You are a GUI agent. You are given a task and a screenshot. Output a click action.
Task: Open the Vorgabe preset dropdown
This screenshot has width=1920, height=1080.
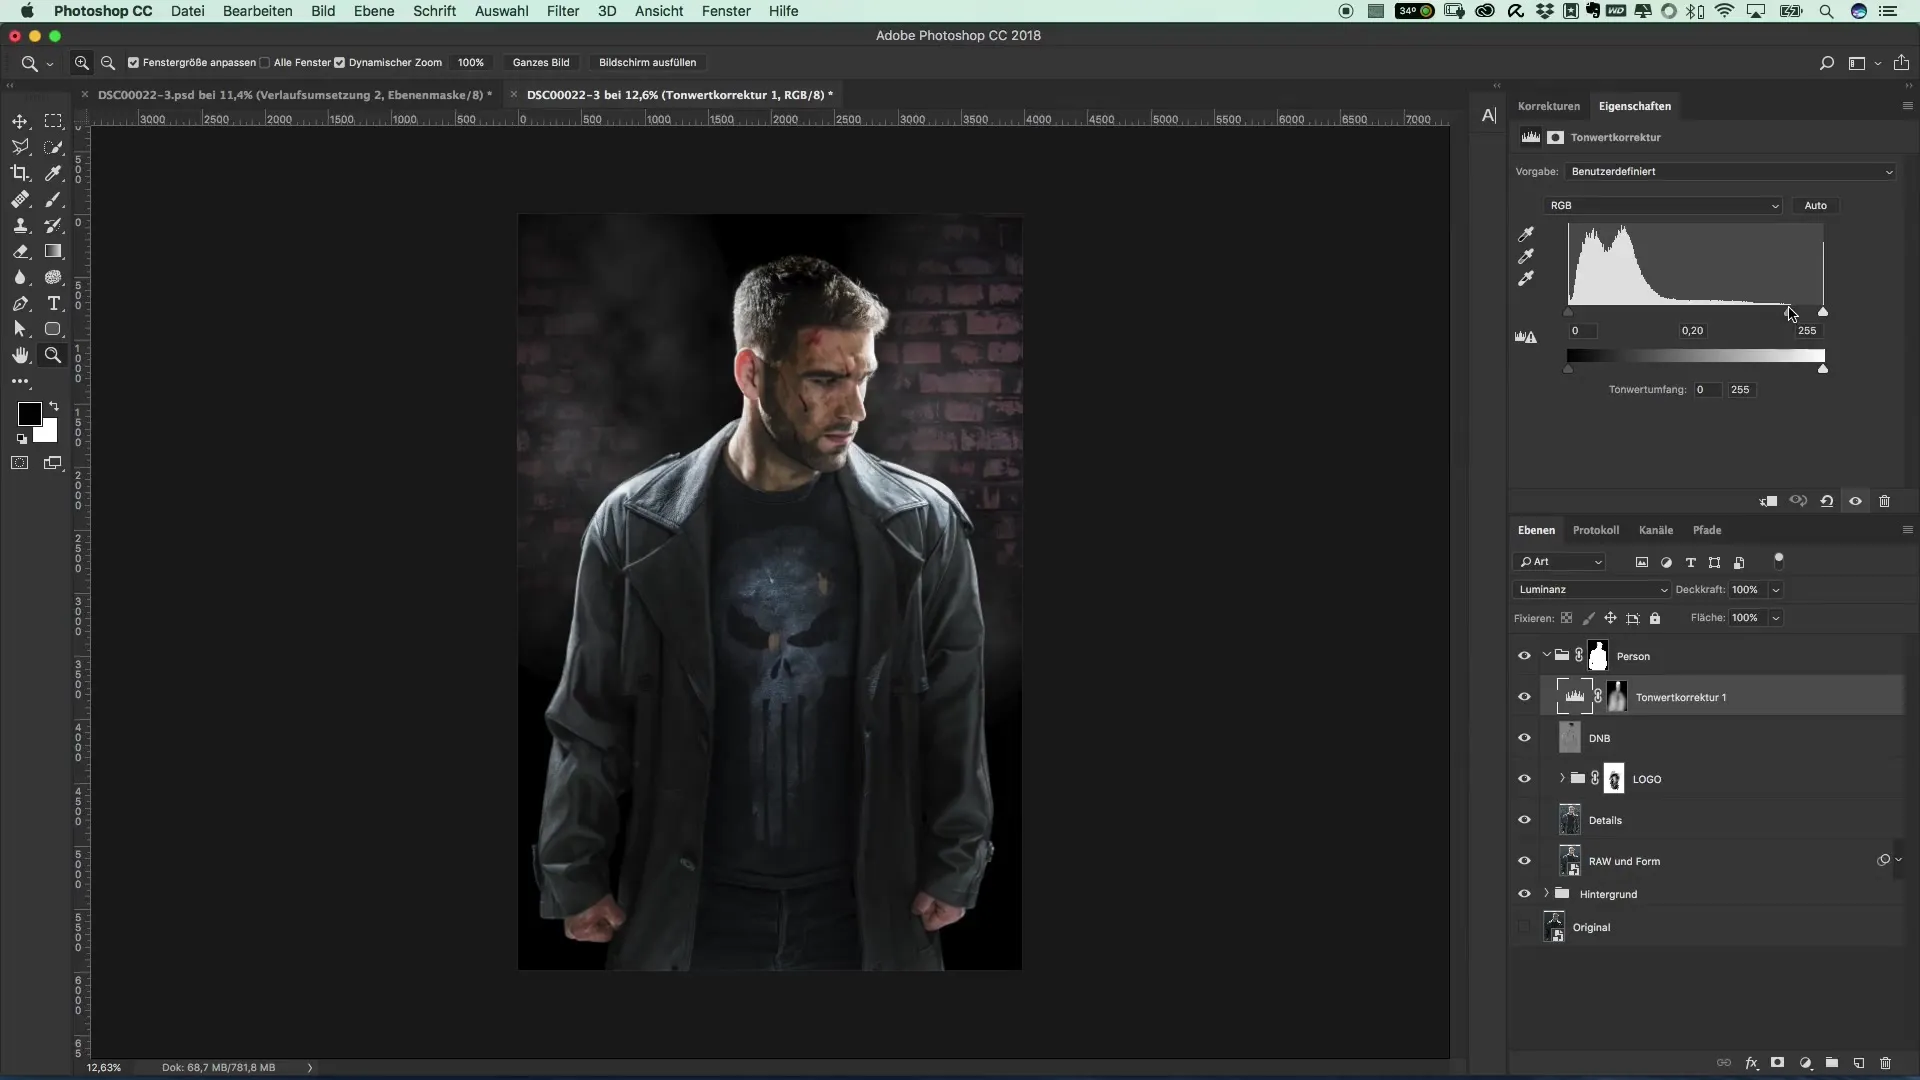tap(1730, 172)
